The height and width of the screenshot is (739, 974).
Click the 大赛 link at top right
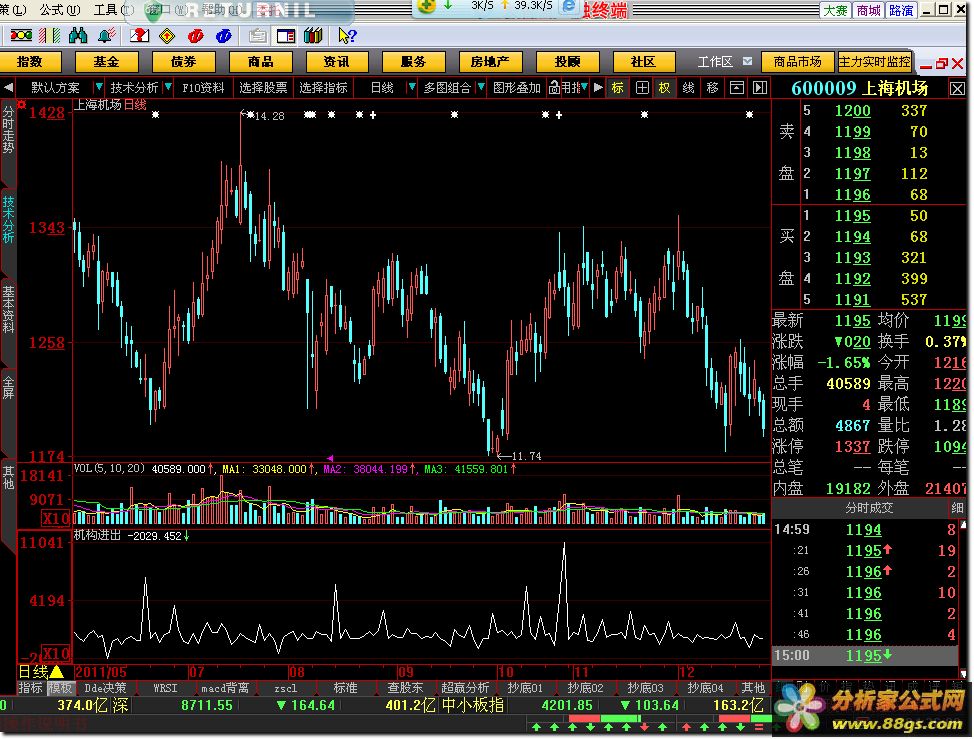tap(835, 10)
